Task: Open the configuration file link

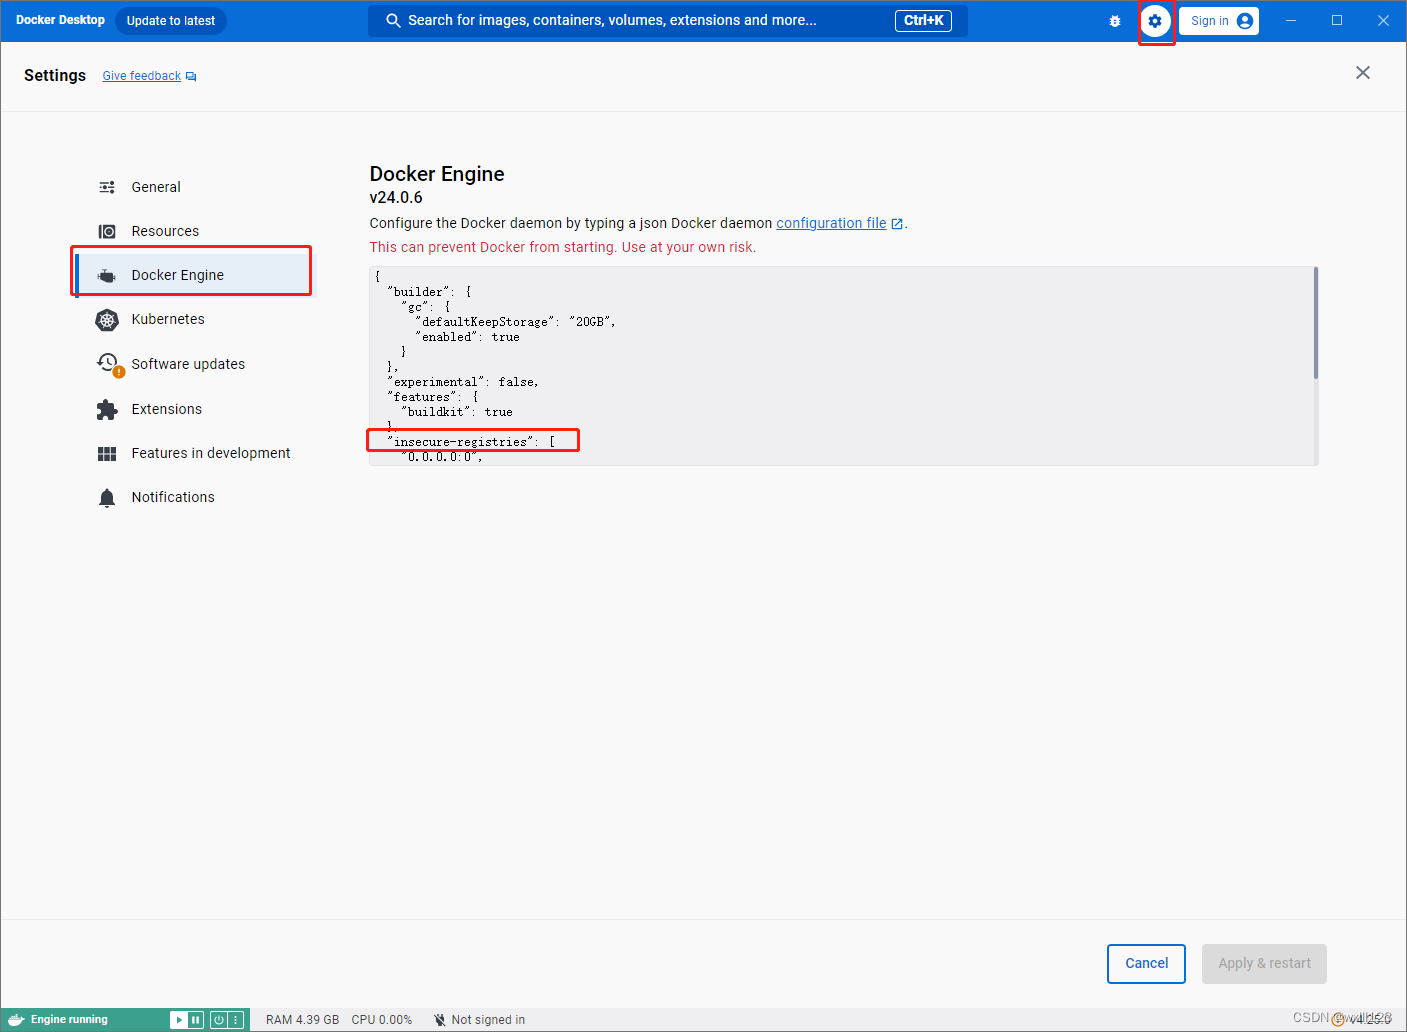Action: click(831, 223)
